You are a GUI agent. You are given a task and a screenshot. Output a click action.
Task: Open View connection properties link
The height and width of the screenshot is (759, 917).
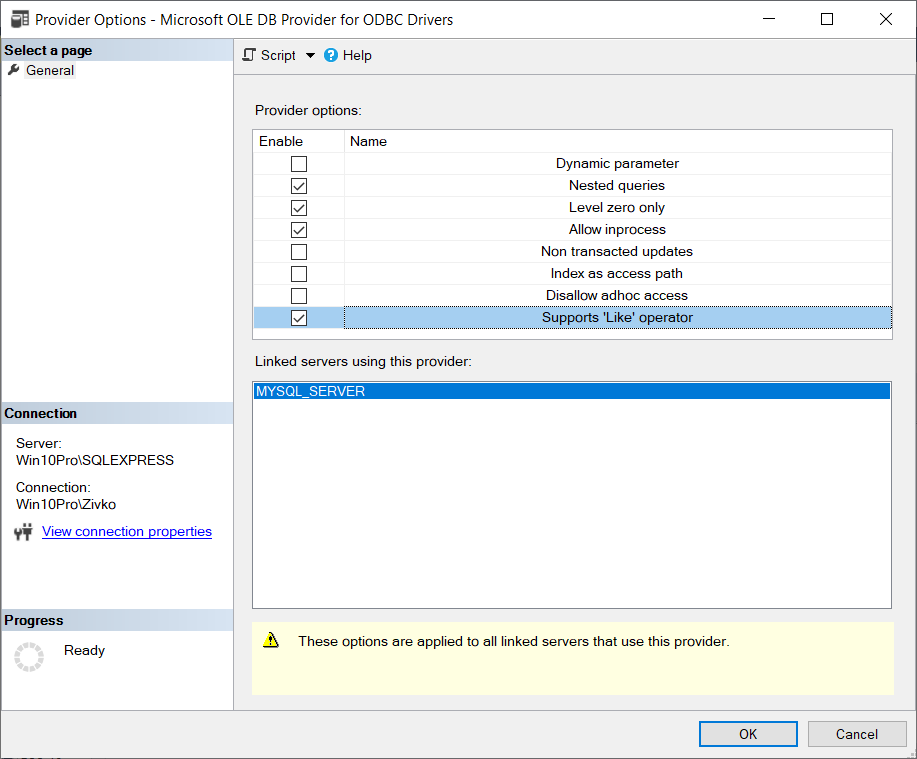point(127,532)
